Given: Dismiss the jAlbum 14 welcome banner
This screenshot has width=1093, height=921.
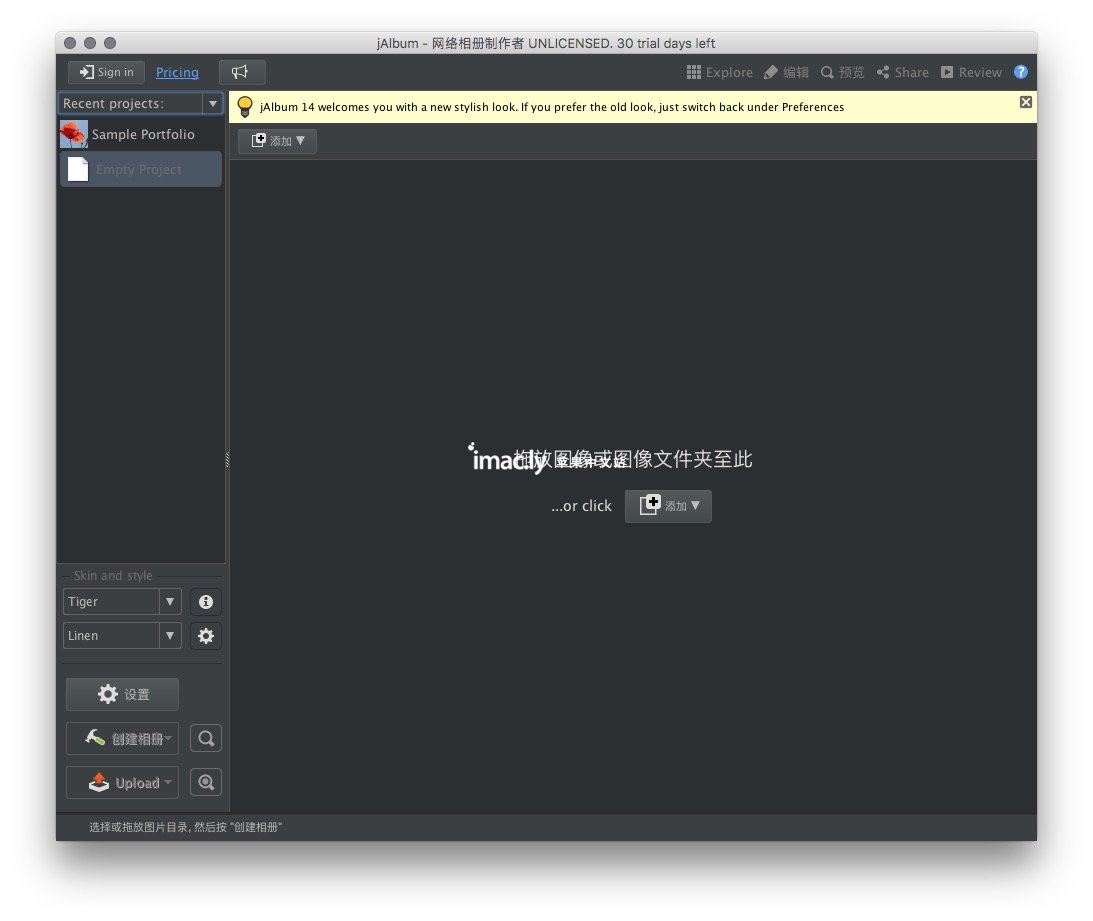Looking at the screenshot, I should click(x=1025, y=102).
